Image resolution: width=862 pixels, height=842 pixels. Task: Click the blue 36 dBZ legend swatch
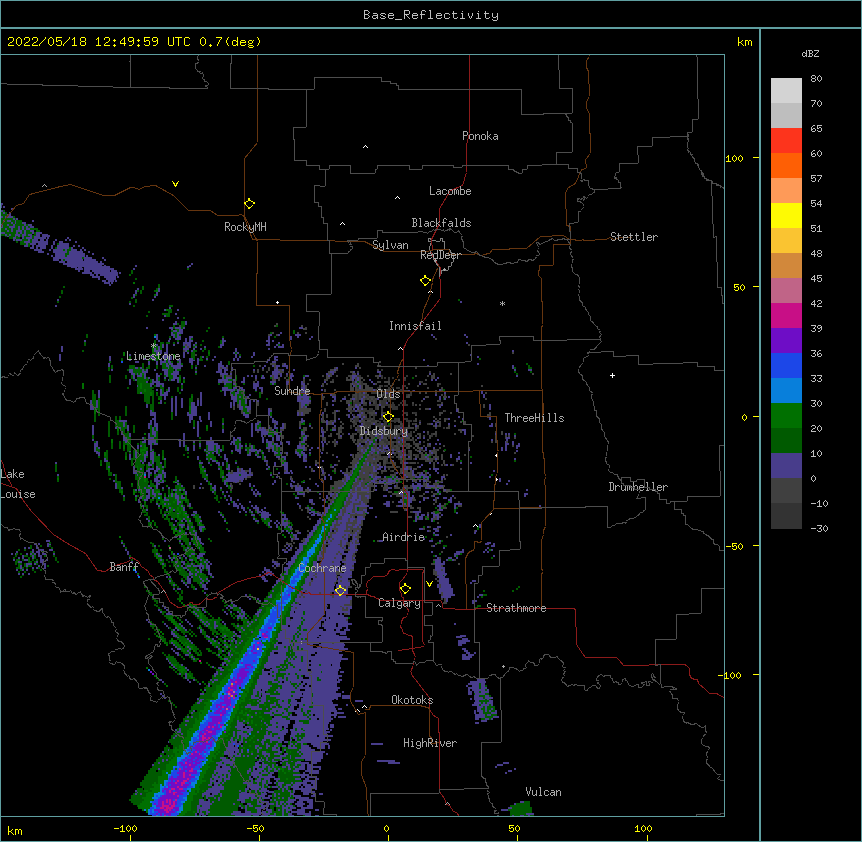point(786,365)
